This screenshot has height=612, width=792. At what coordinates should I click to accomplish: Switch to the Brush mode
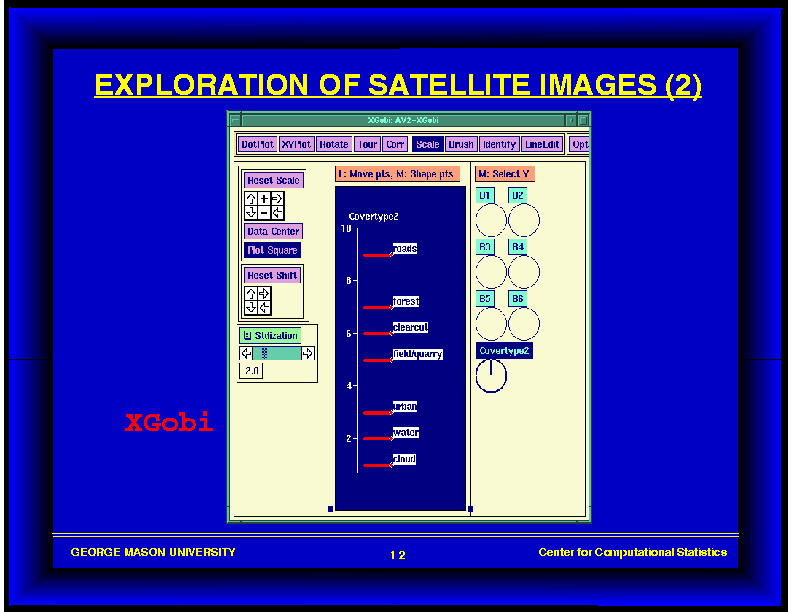[461, 145]
